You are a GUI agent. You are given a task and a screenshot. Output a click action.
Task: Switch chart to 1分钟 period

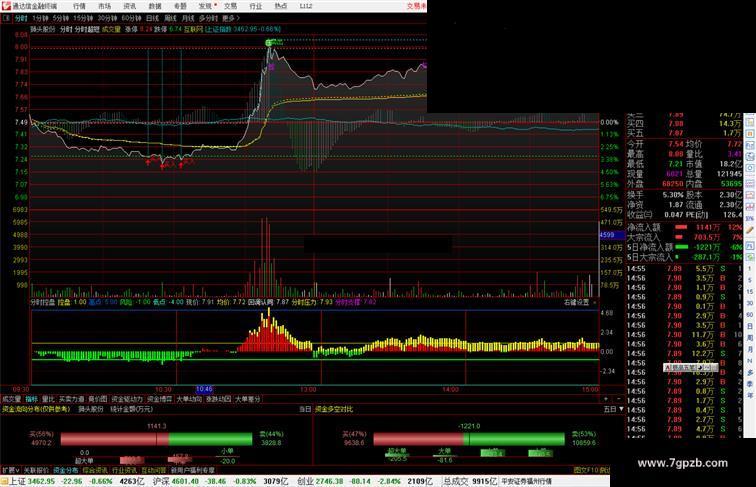(x=40, y=18)
